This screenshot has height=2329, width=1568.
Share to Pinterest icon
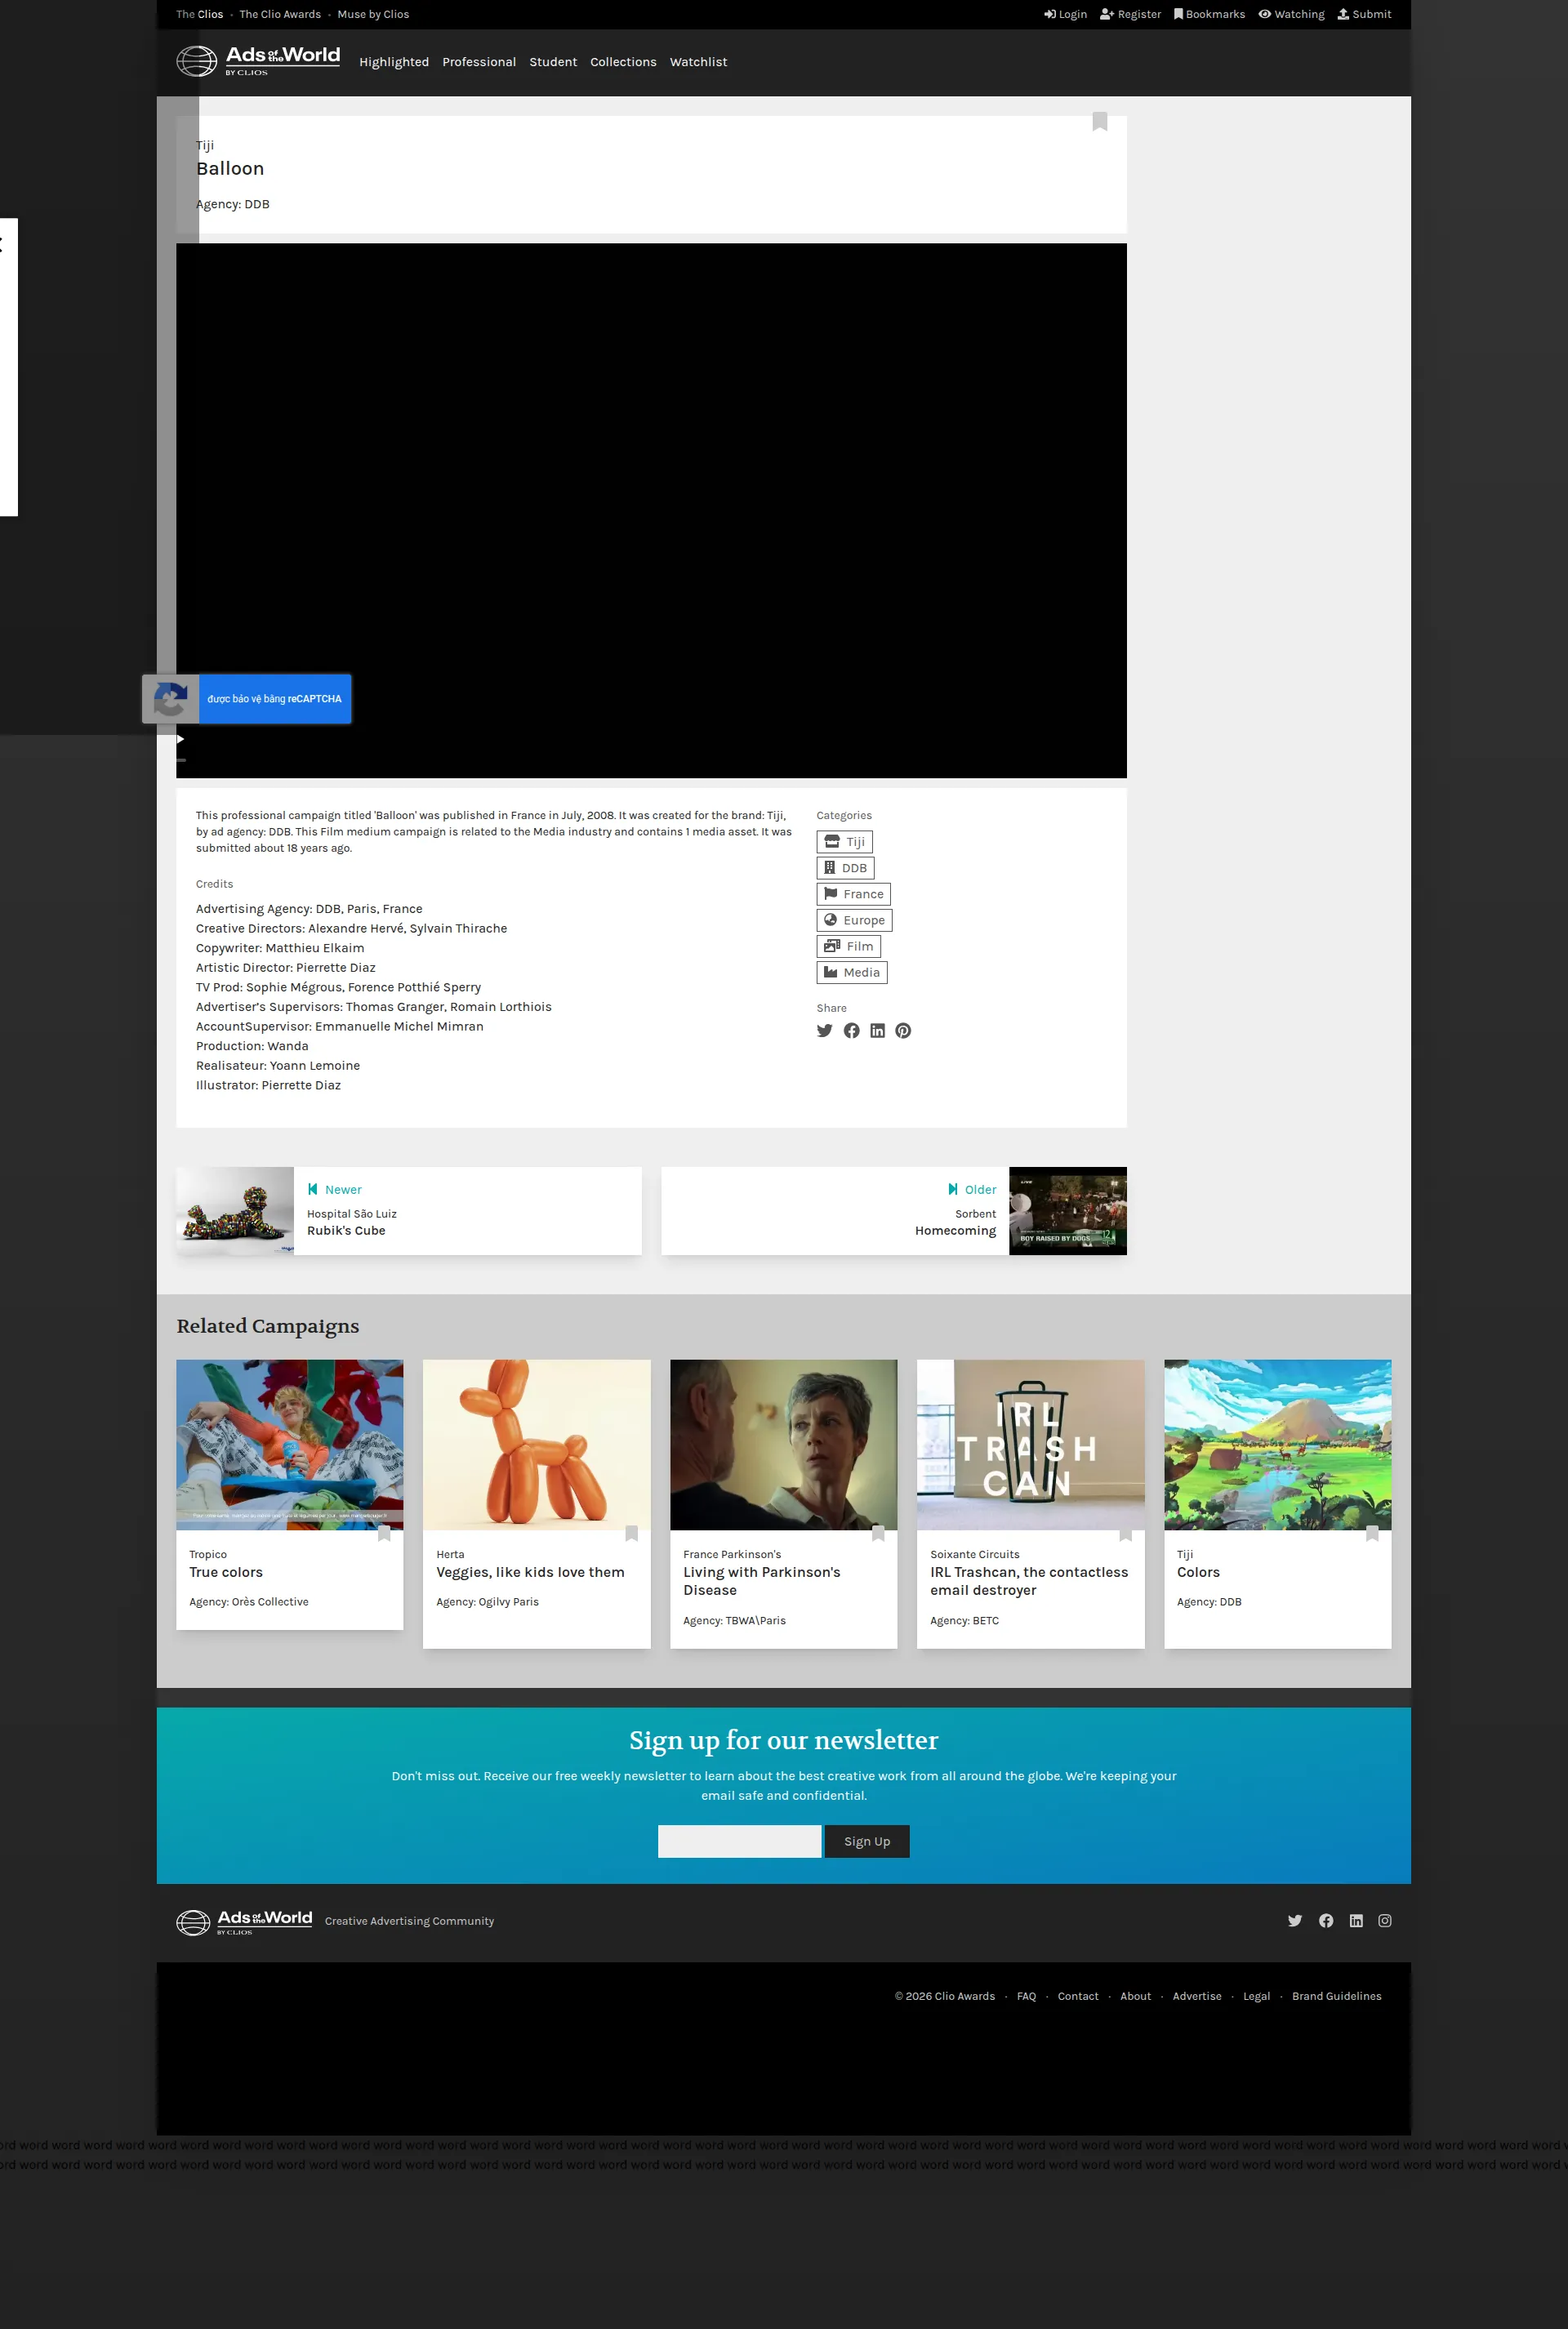tap(903, 1031)
